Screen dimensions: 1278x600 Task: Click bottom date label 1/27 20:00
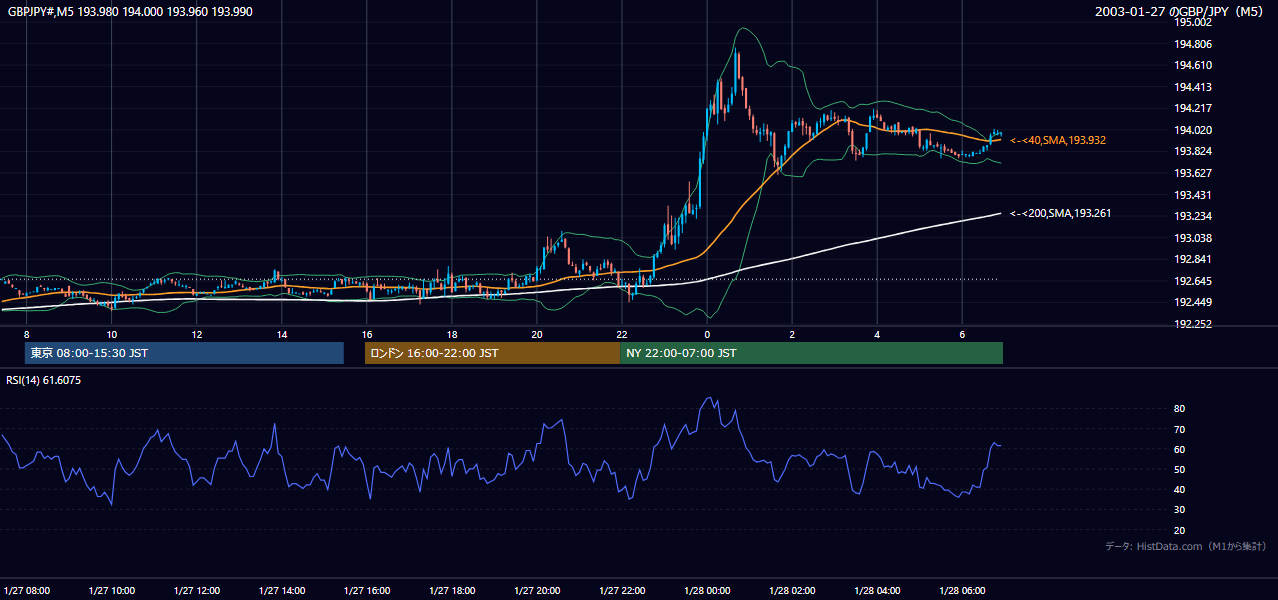coord(537,590)
